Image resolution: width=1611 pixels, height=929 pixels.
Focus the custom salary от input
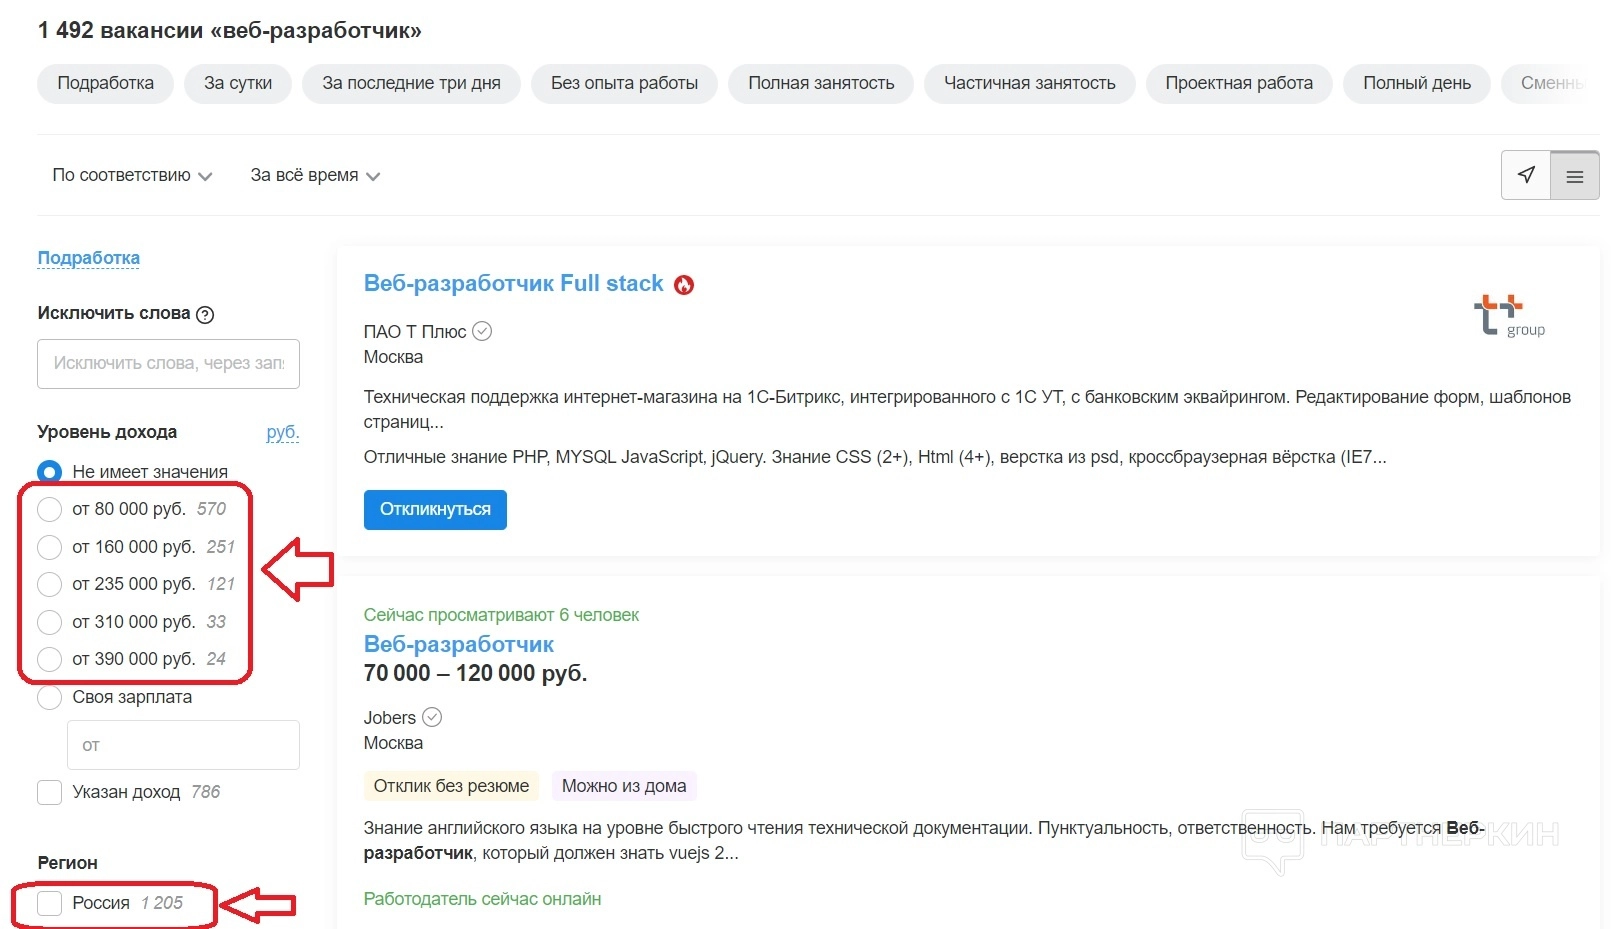(183, 745)
